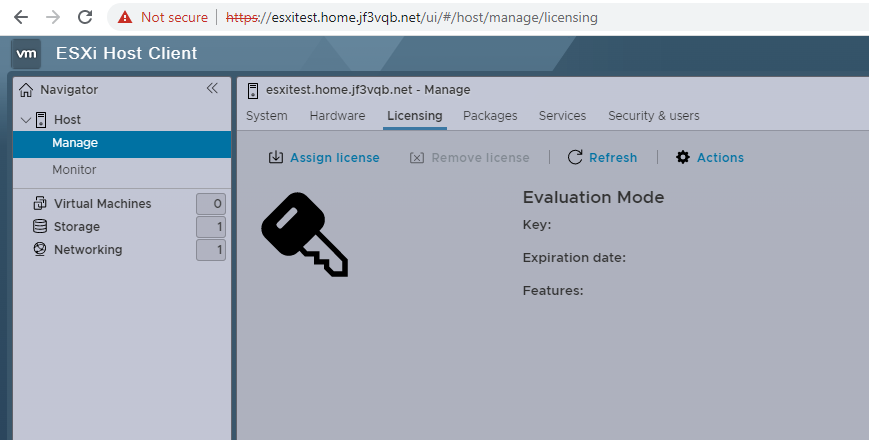
Task: Click the Navigator home icon
Action: pos(26,90)
